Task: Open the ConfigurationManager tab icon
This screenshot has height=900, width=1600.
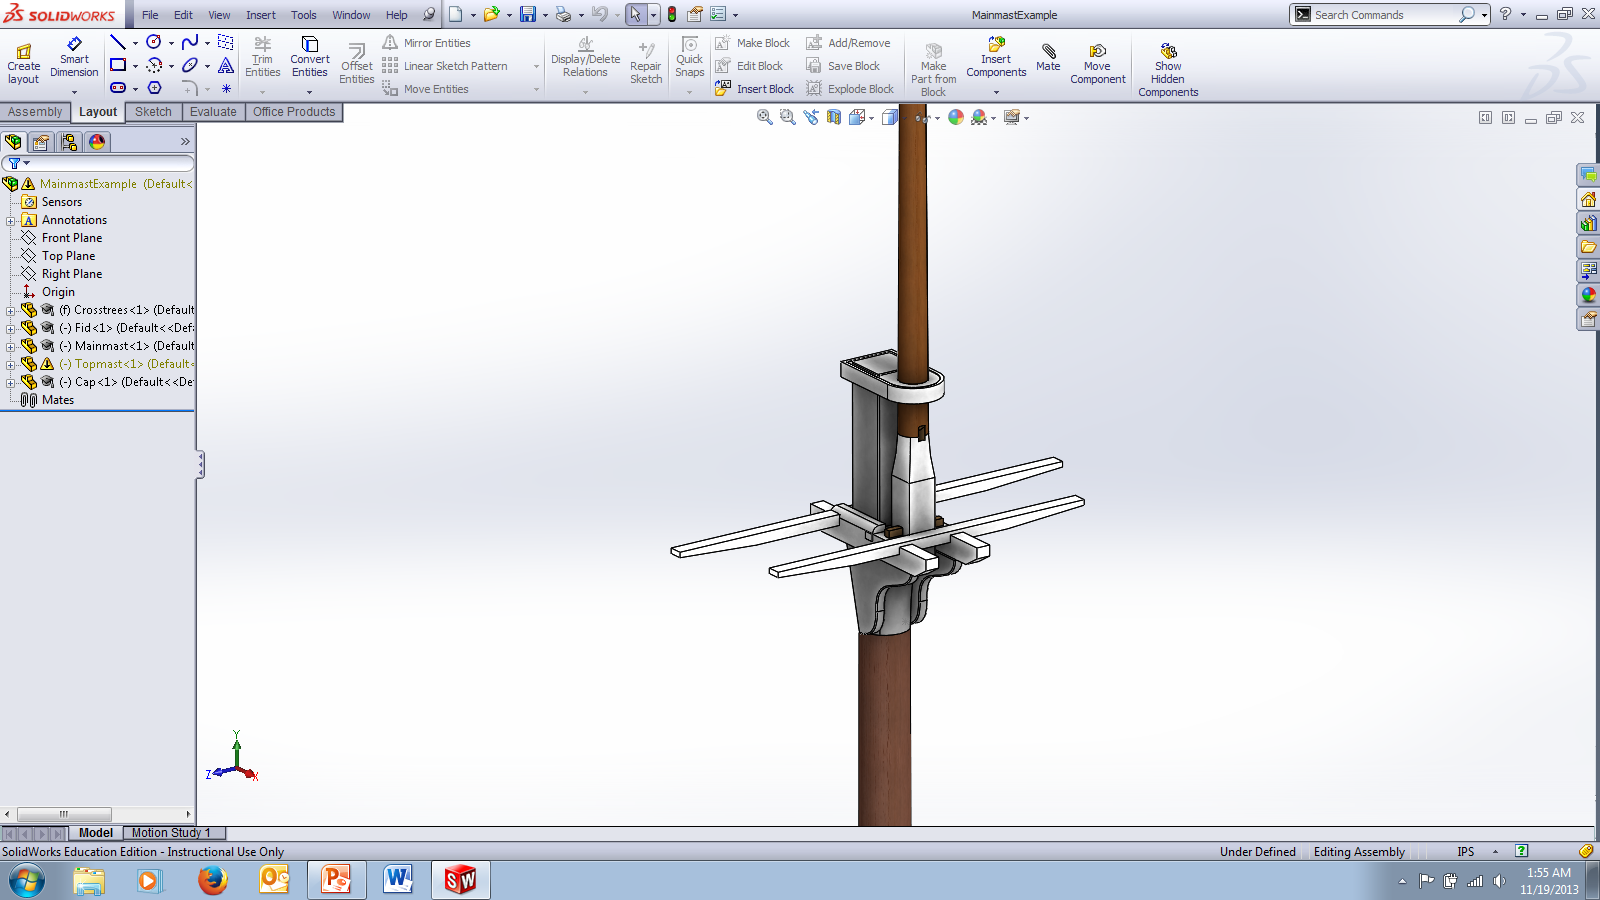Action: 69,142
